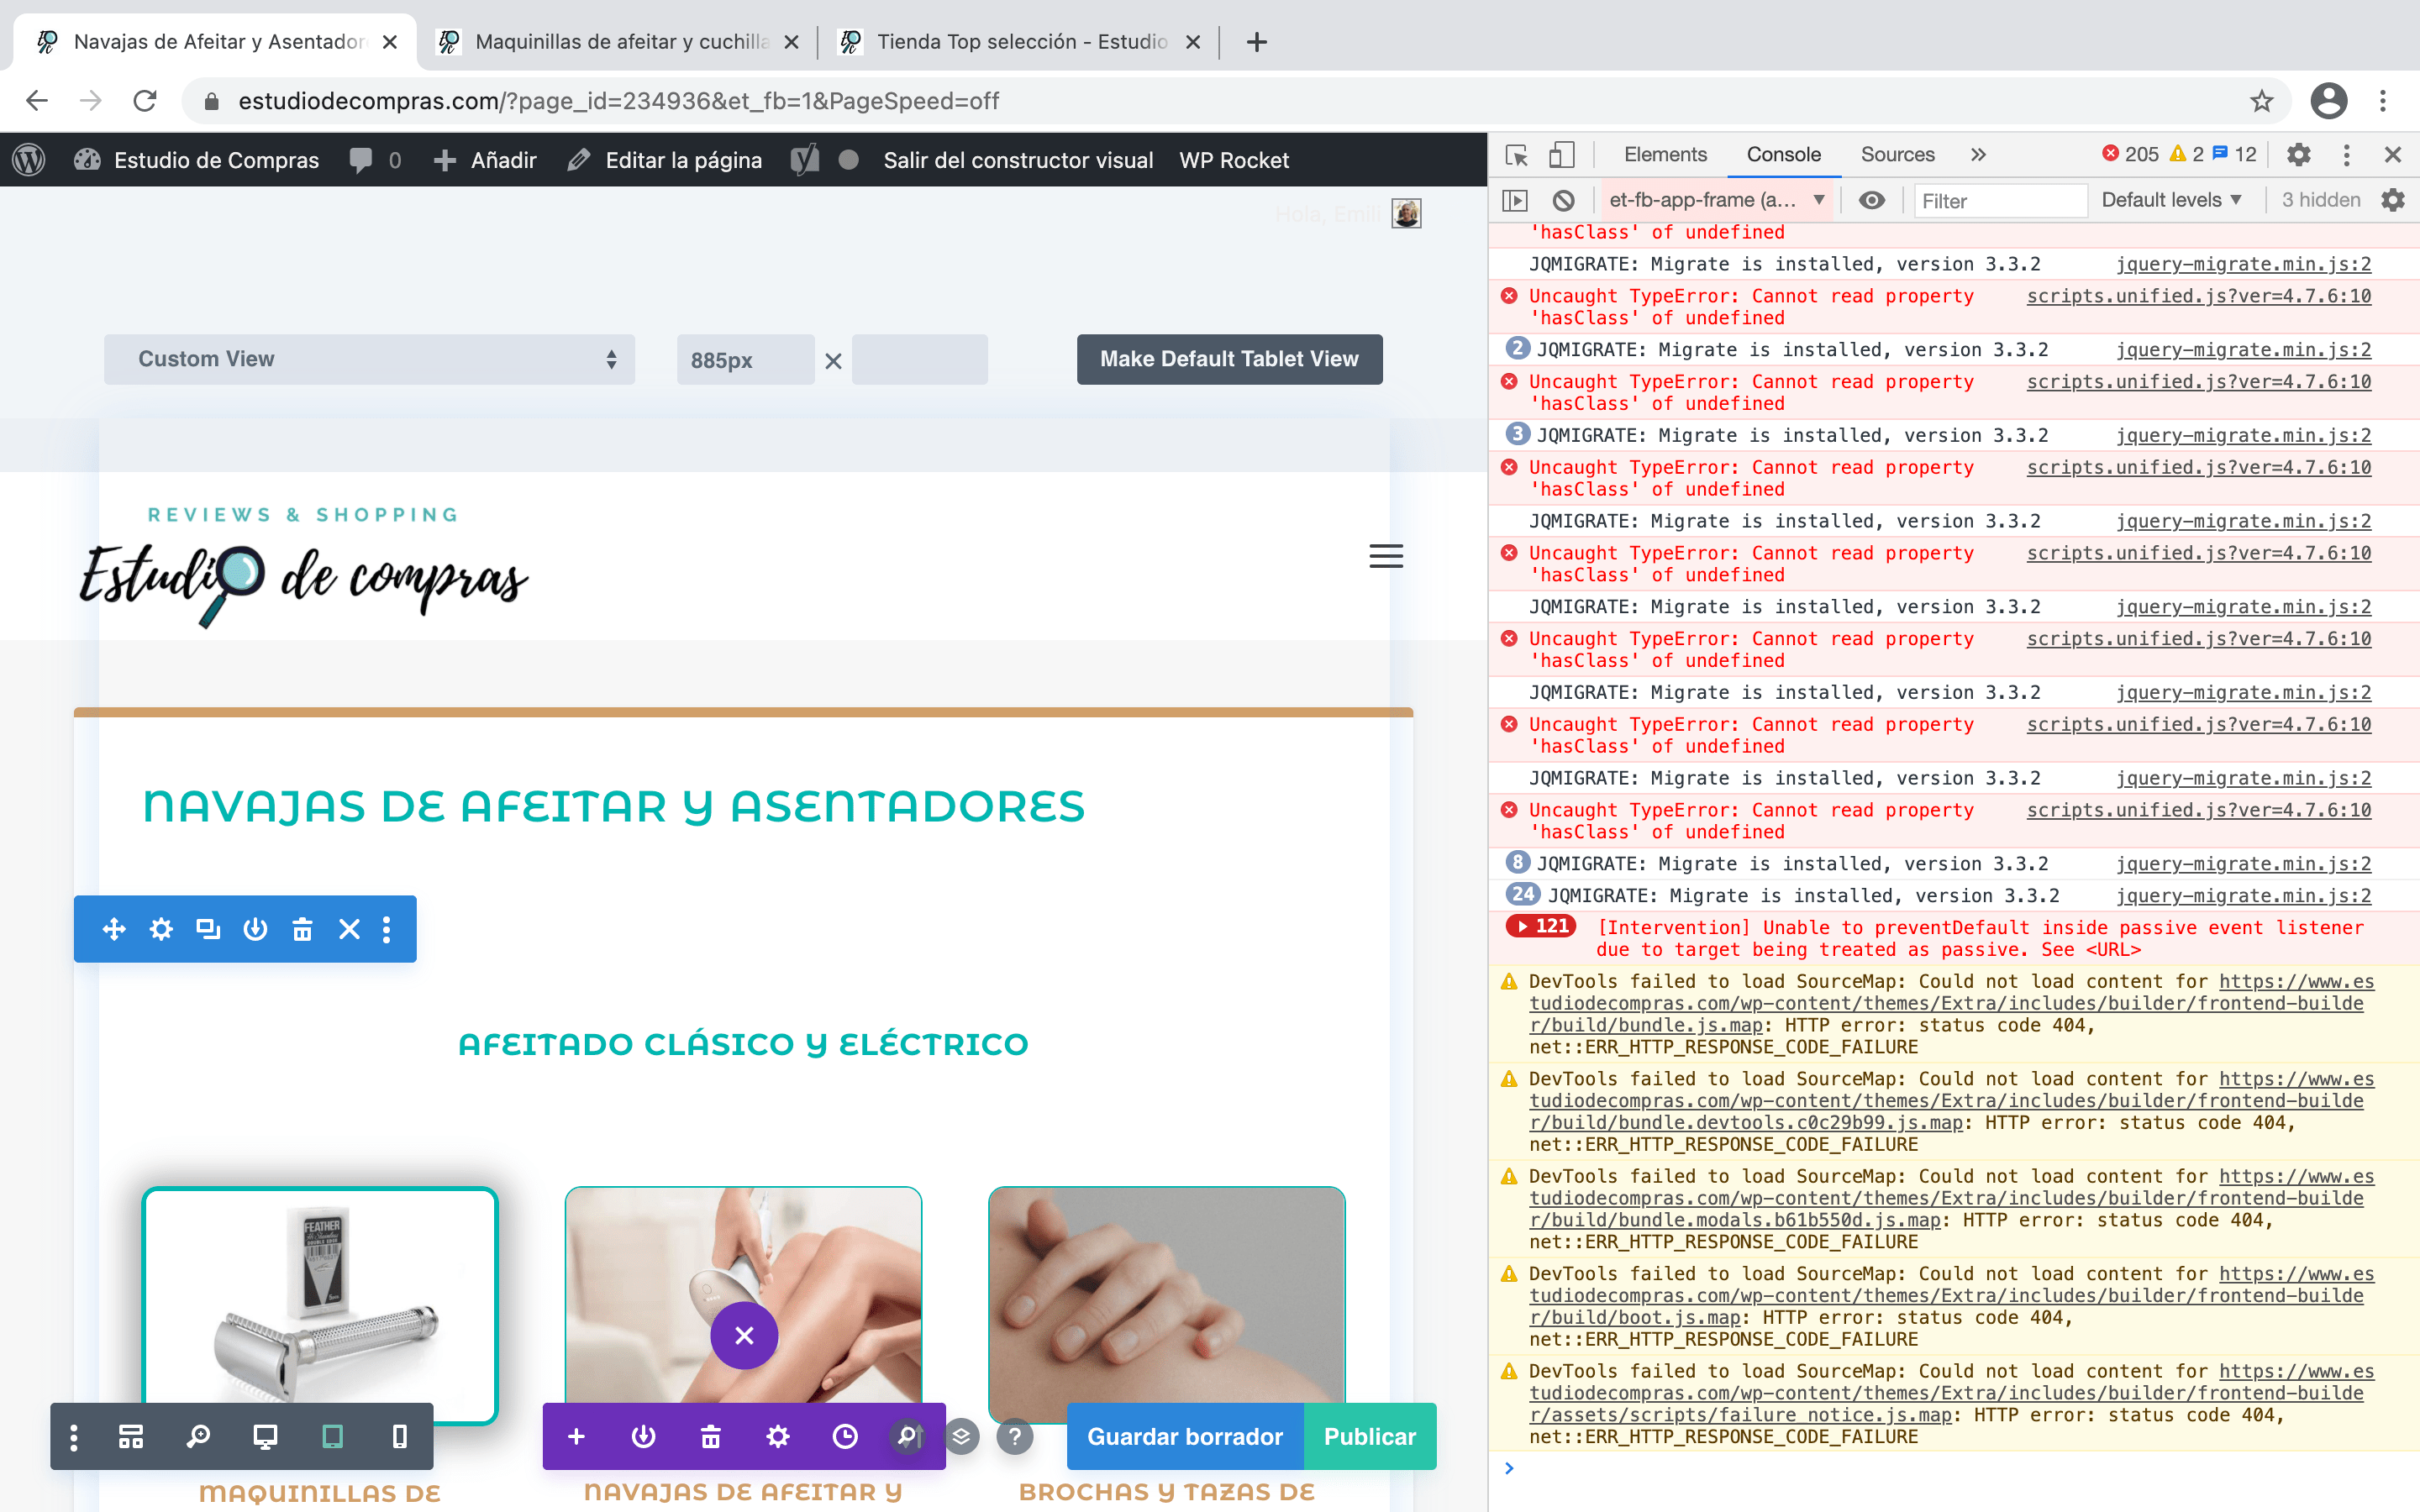2420x1512 pixels.
Task: Open the layers view icon
Action: [961, 1437]
